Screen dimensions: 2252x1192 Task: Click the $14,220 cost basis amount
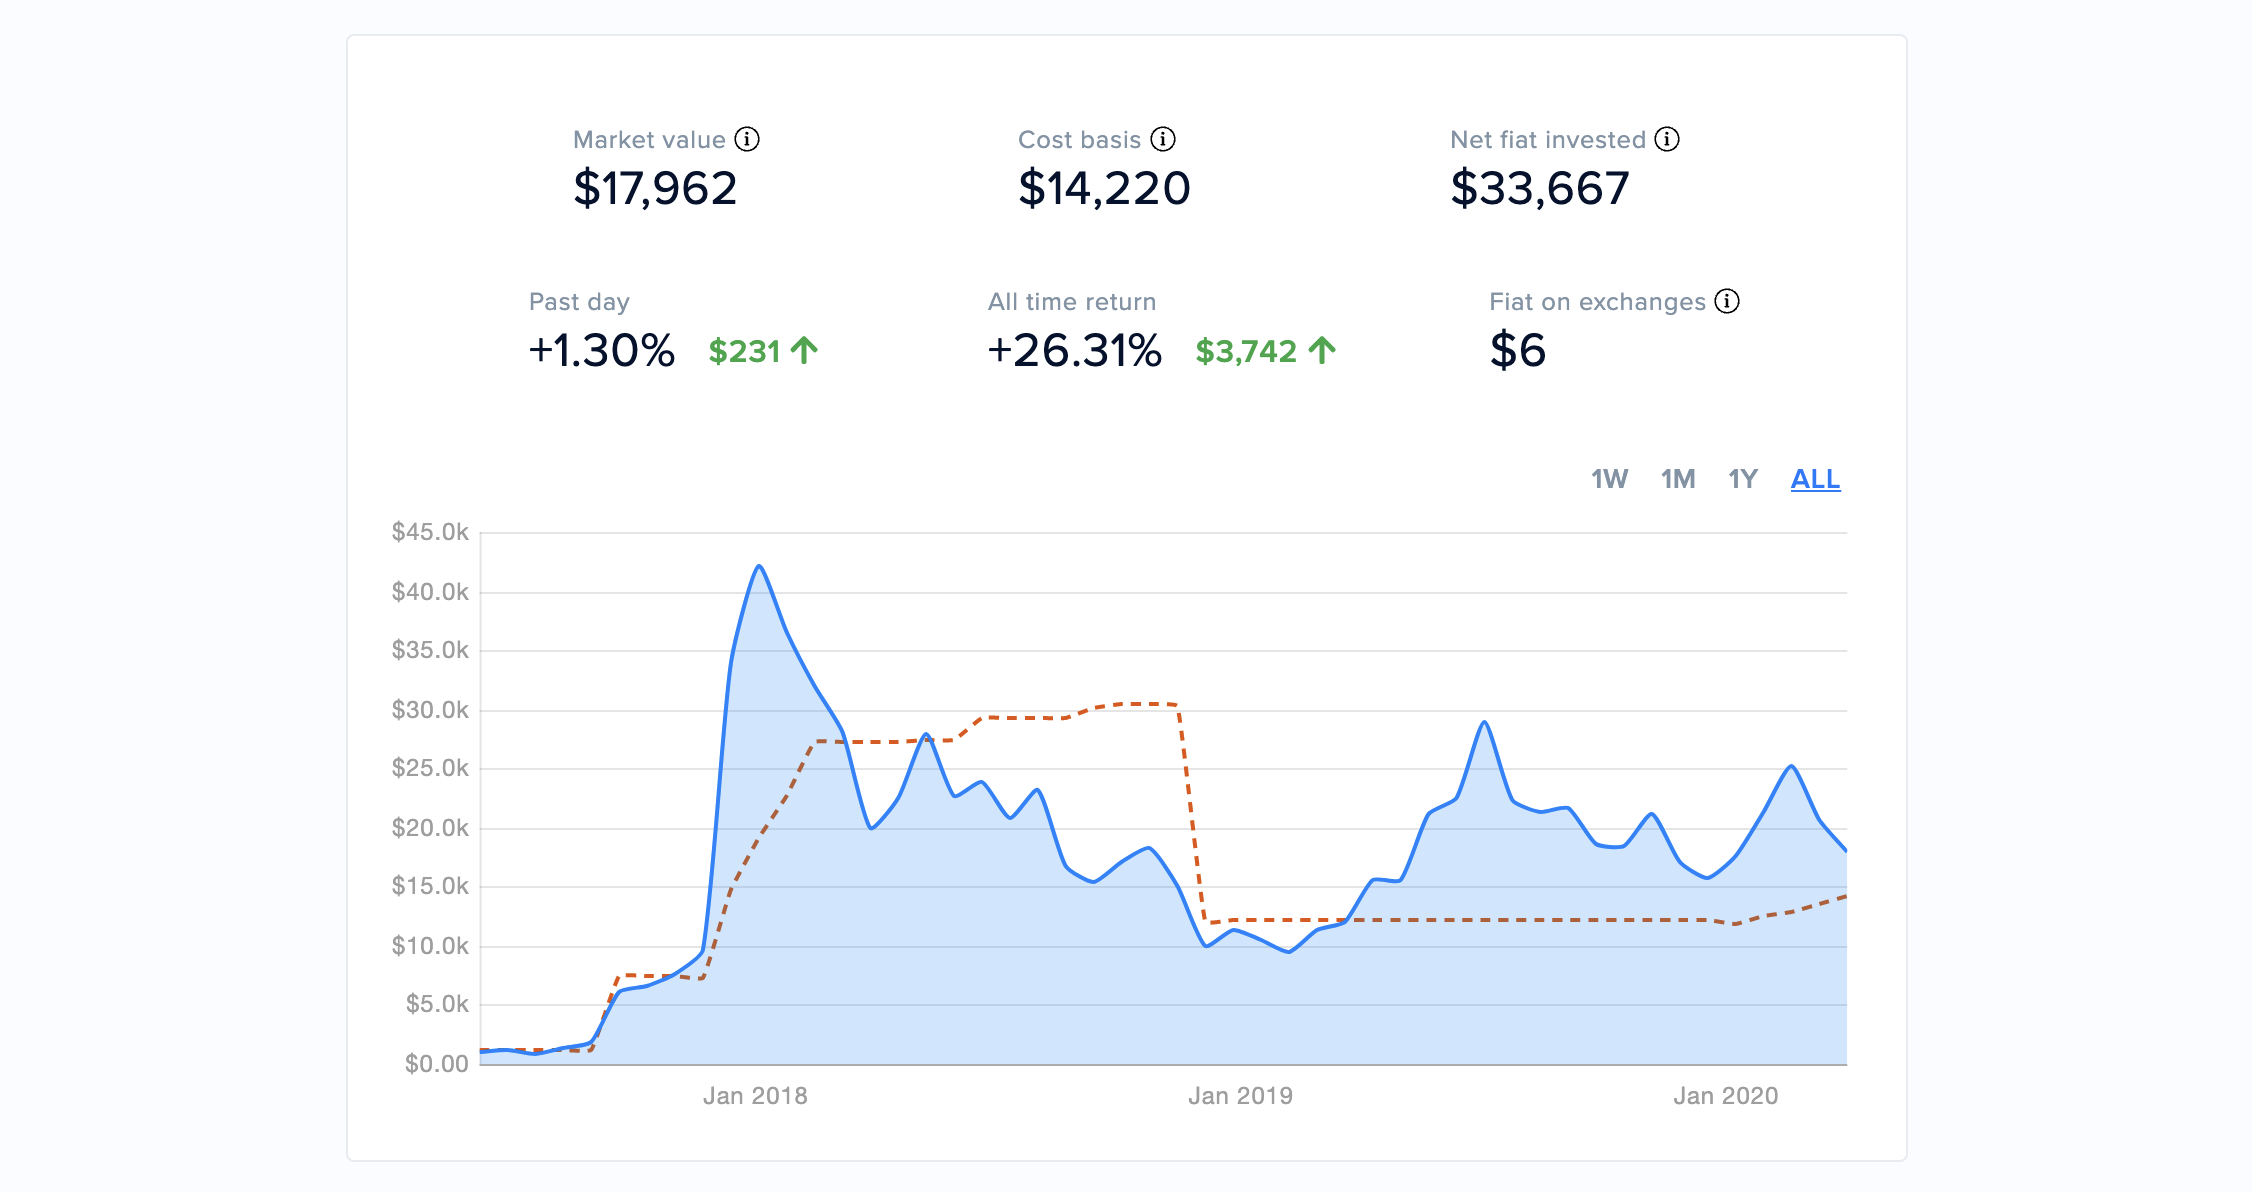point(1104,189)
